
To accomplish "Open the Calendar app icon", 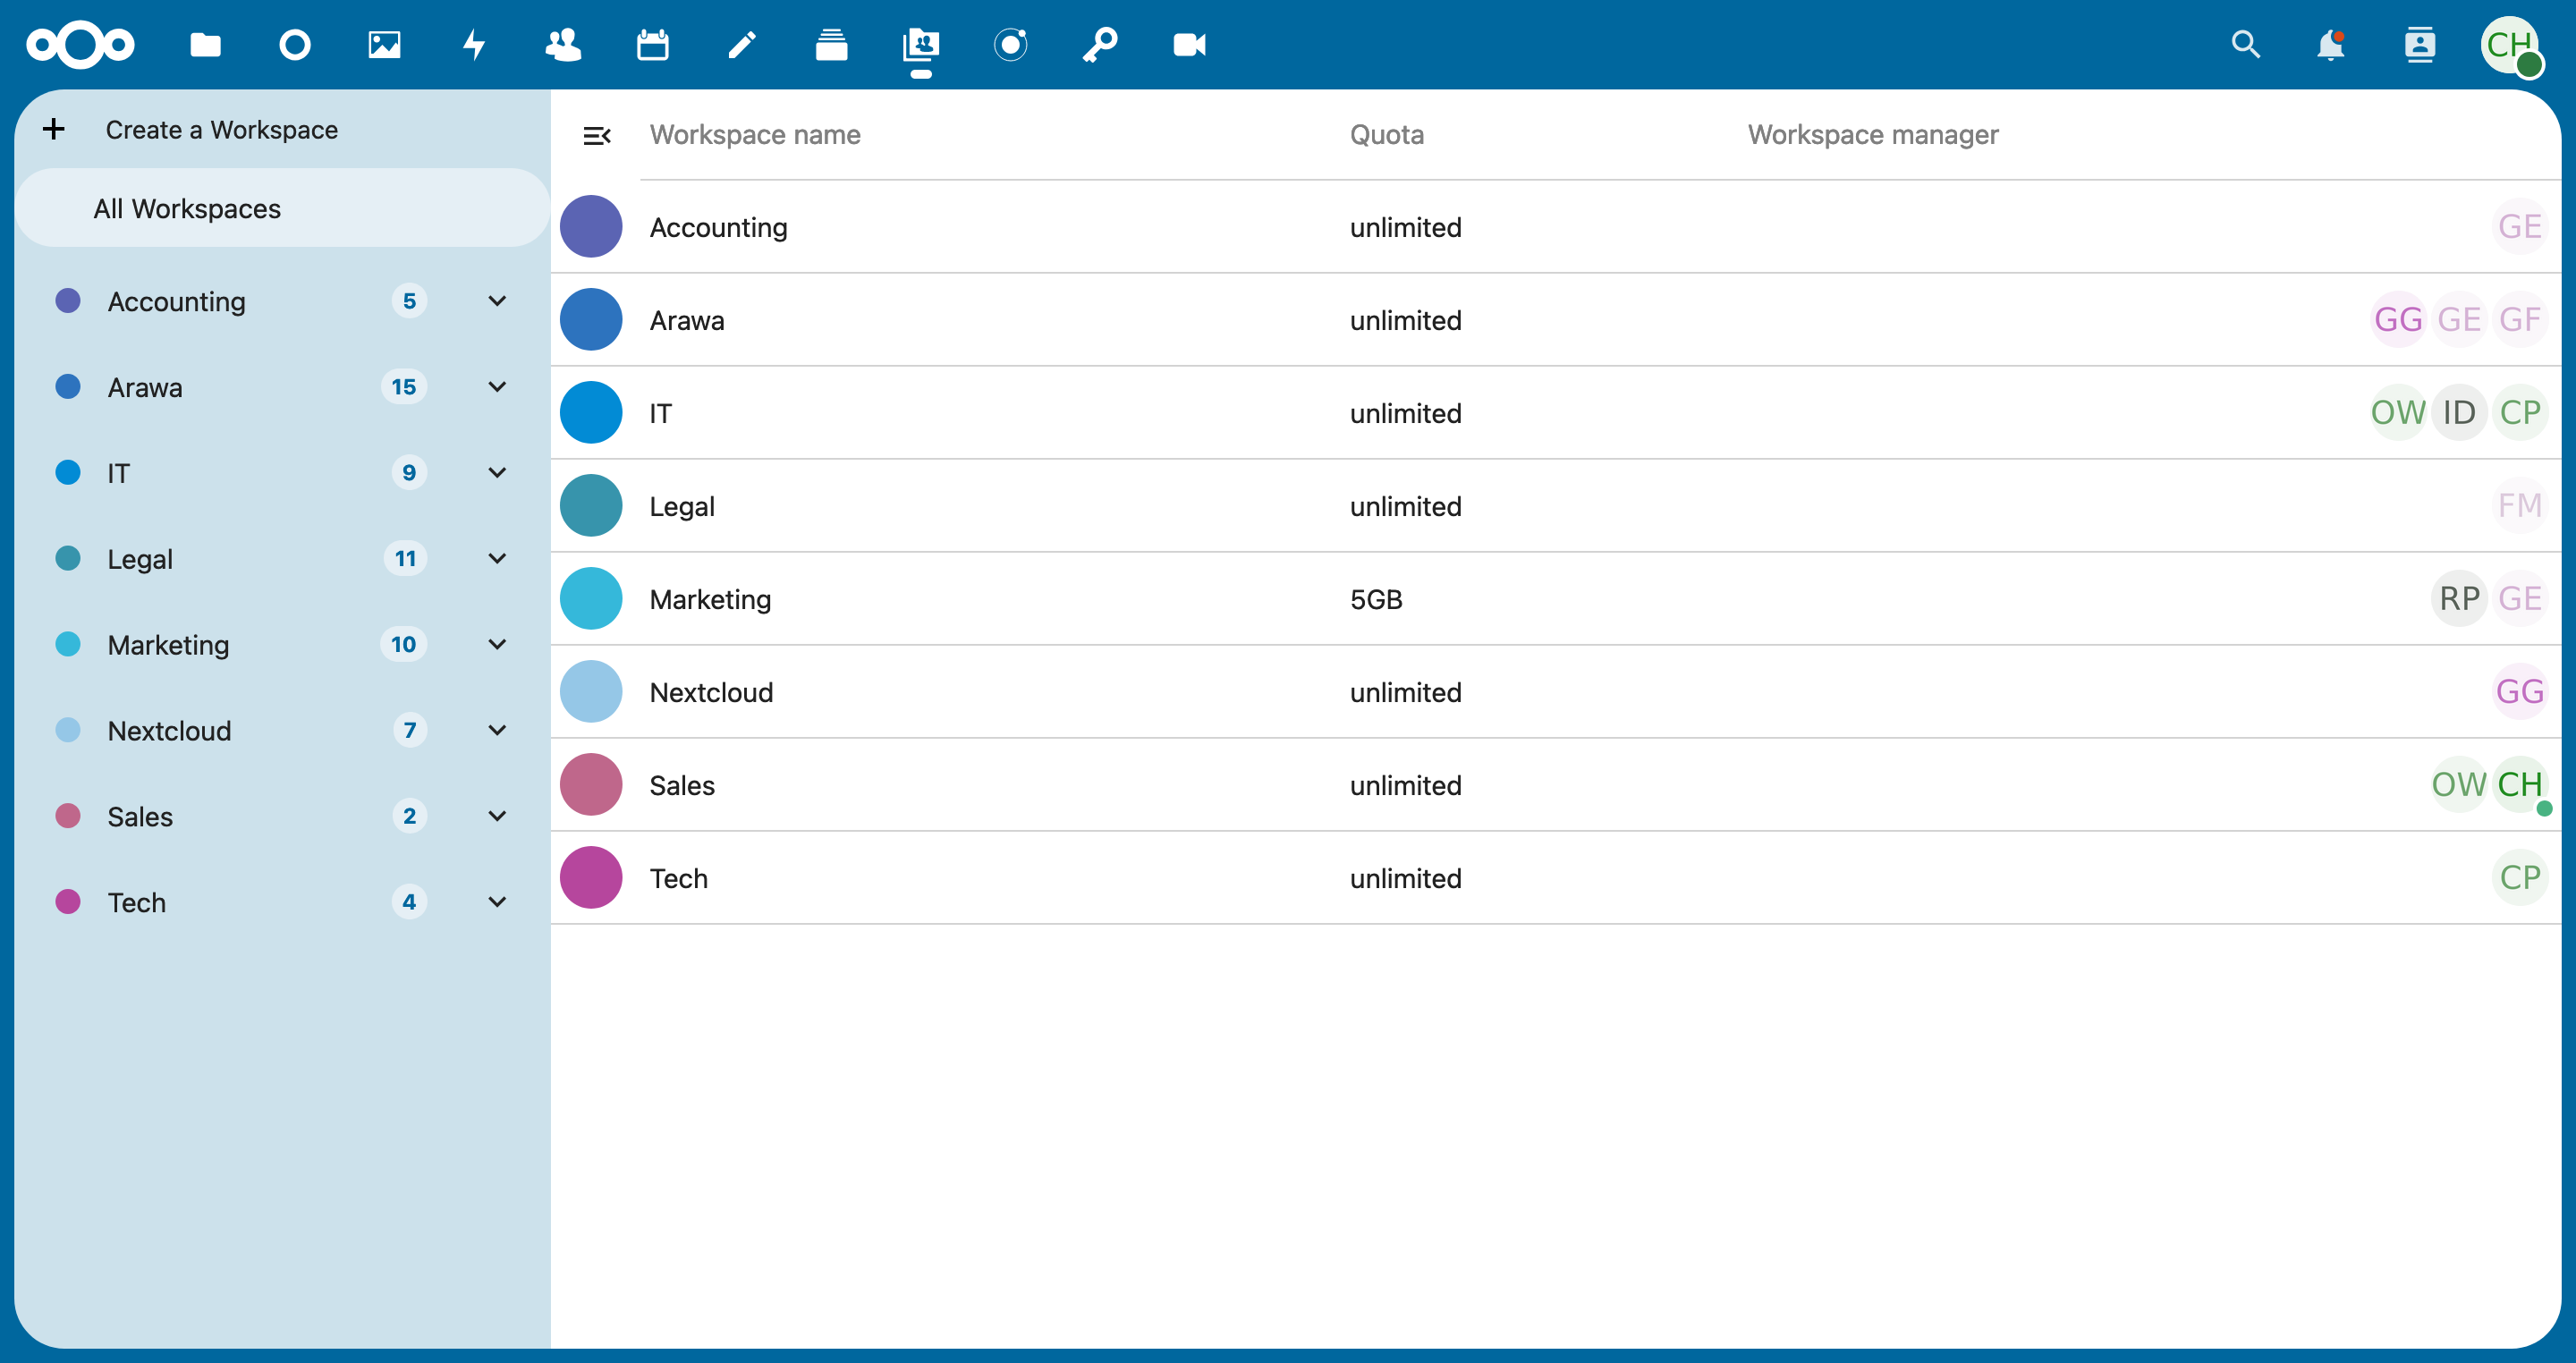I will tap(652, 45).
